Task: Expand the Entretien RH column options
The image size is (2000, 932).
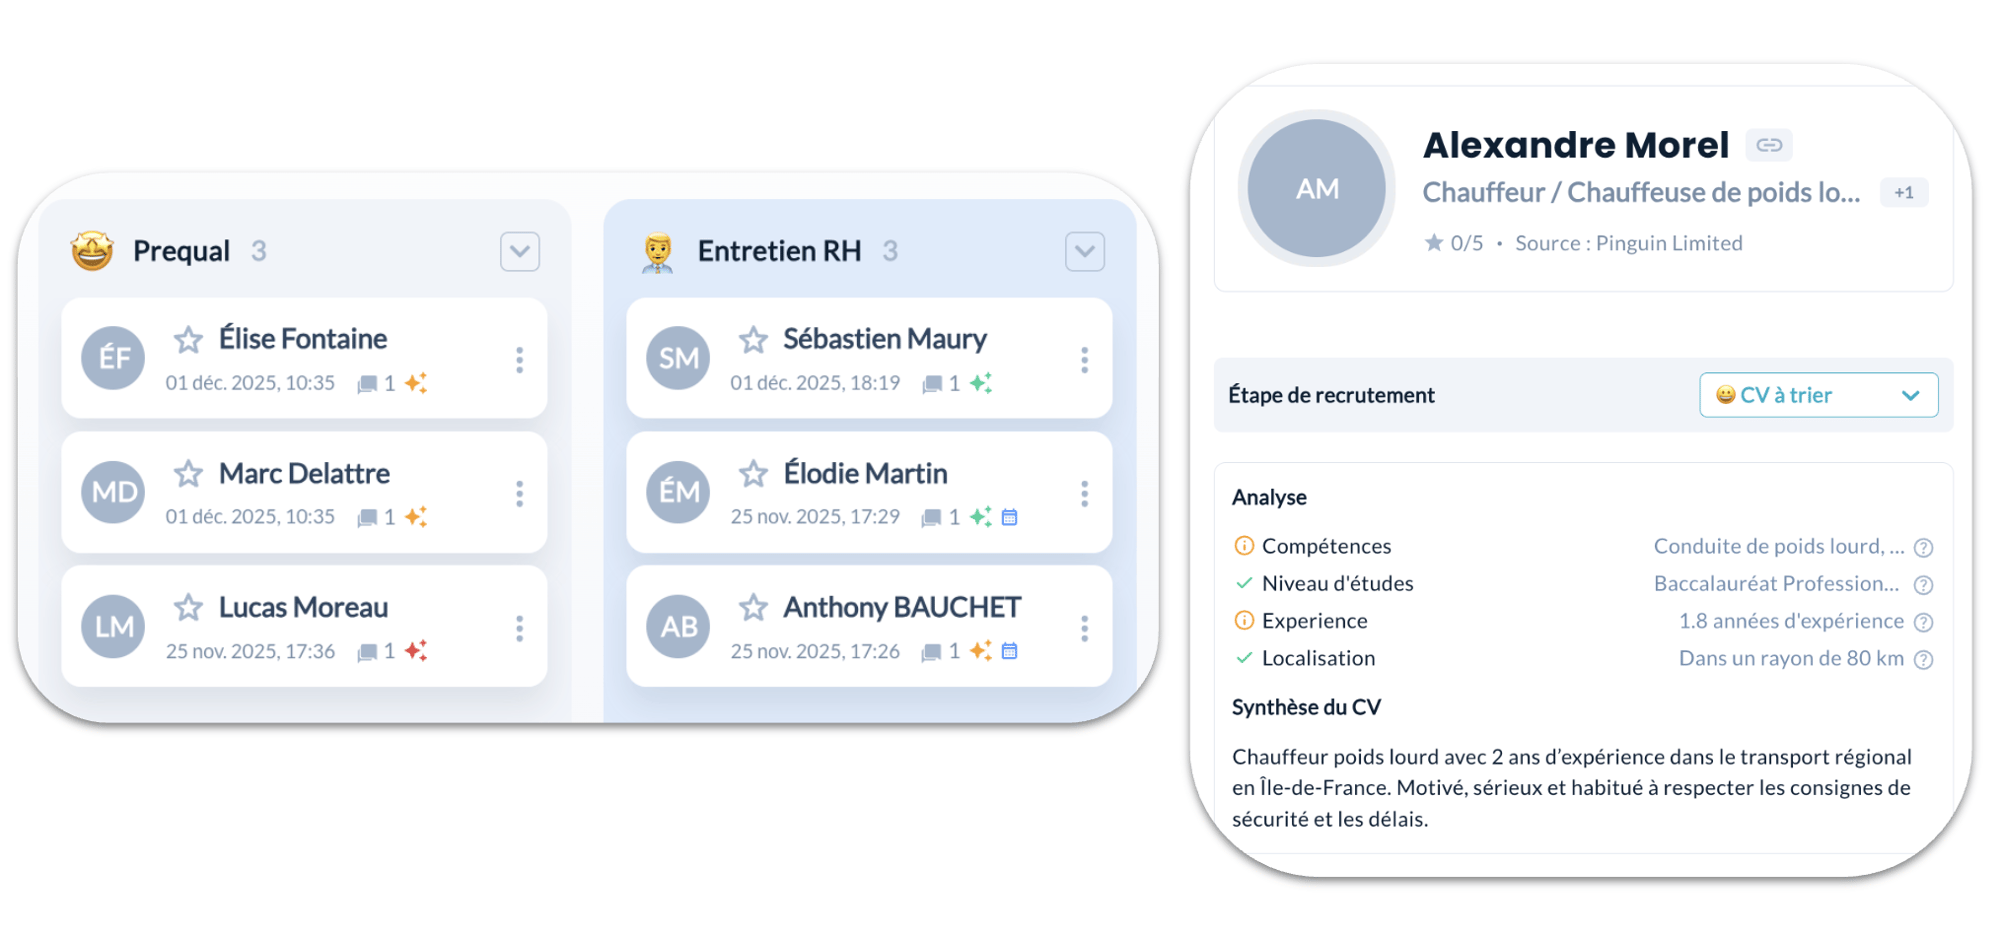Action: (1085, 251)
